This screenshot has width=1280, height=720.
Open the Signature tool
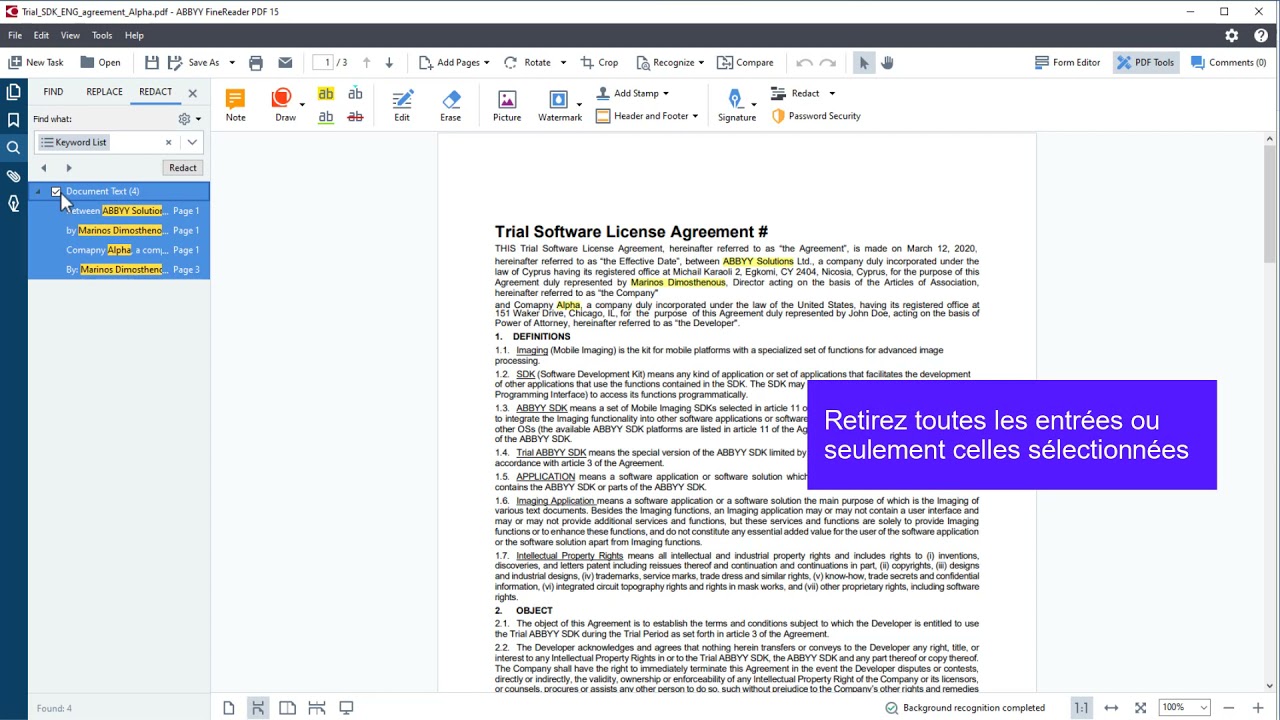pyautogui.click(x=736, y=105)
